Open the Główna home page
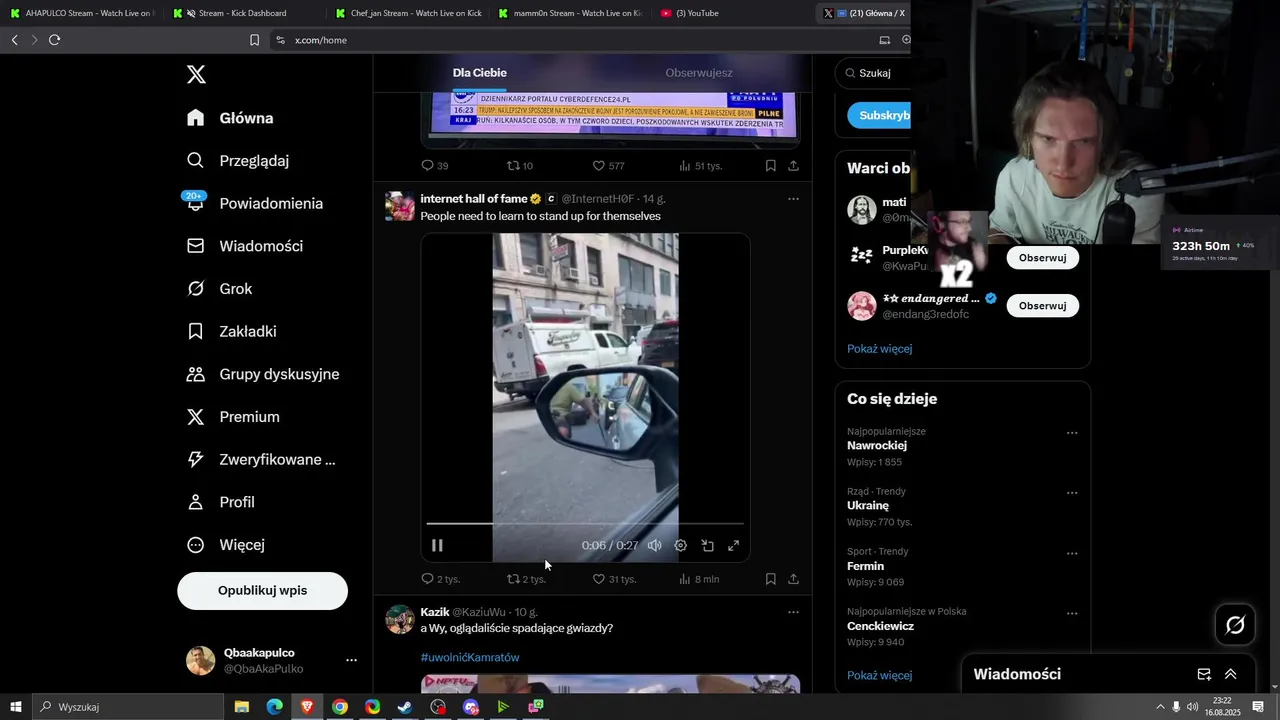The image size is (1280, 720). pyautogui.click(x=230, y=118)
